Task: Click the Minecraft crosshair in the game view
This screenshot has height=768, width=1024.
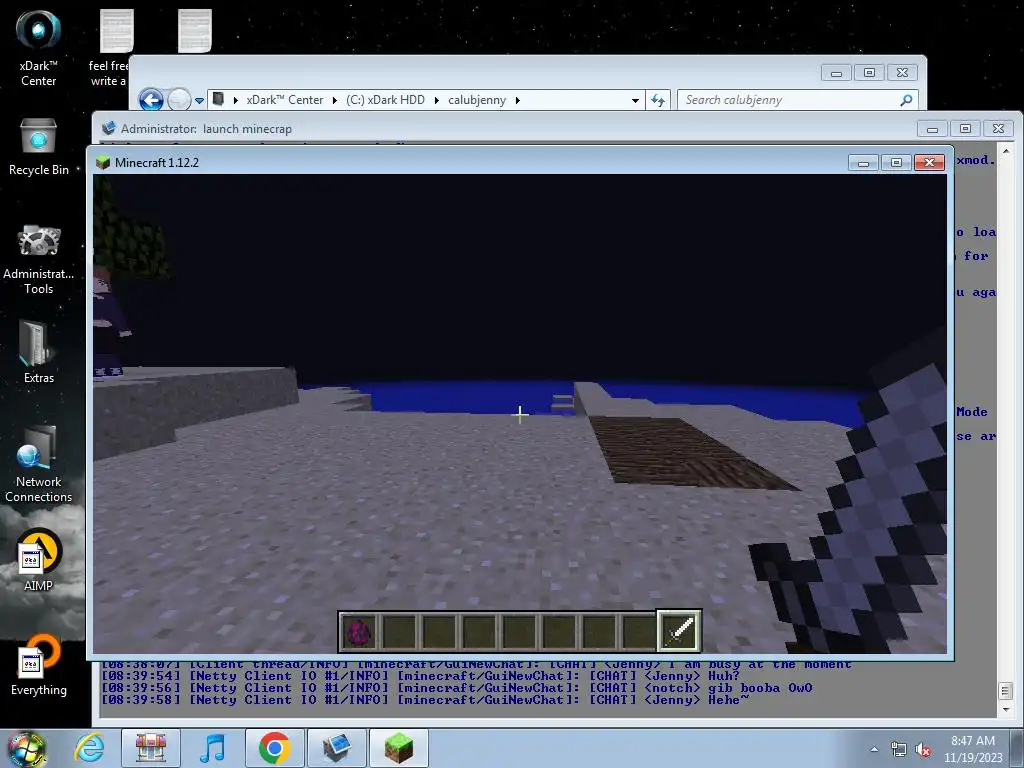Action: [520, 414]
